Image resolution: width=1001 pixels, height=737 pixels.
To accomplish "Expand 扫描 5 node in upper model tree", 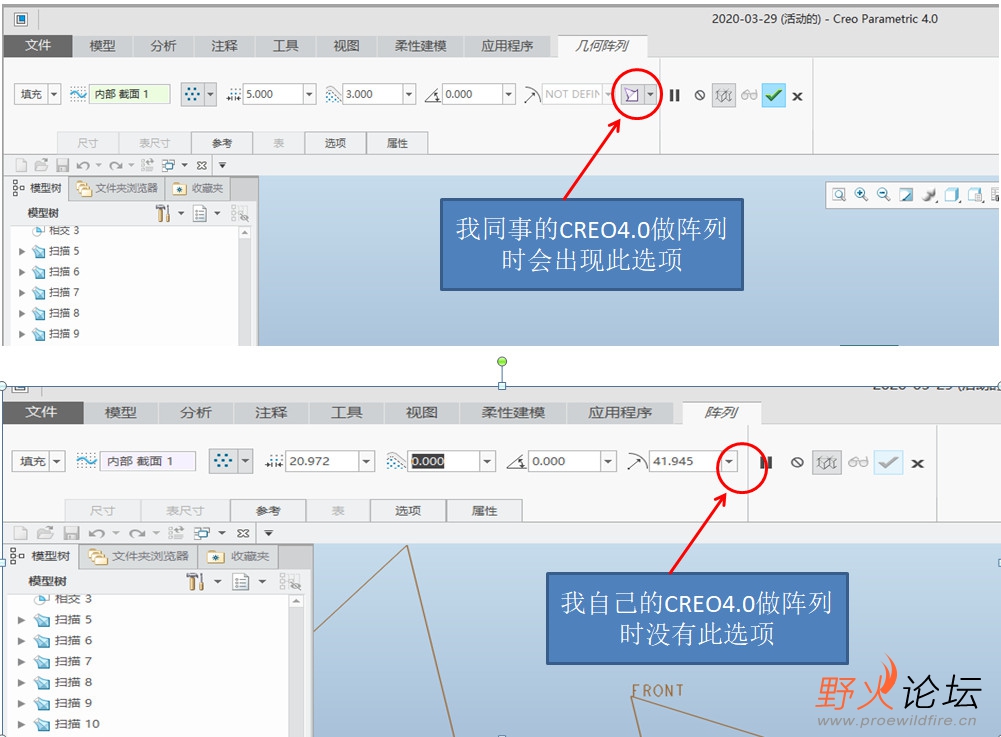I will tap(22, 252).
